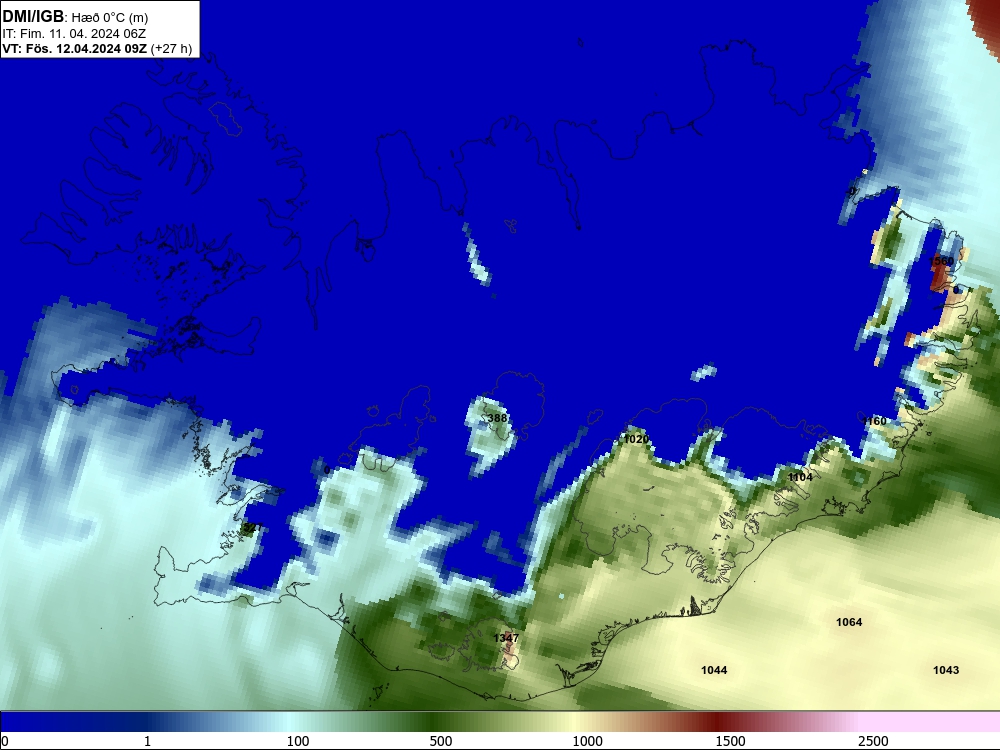Click the legend scale value 1000
This screenshot has width=1000, height=750.
587,741
